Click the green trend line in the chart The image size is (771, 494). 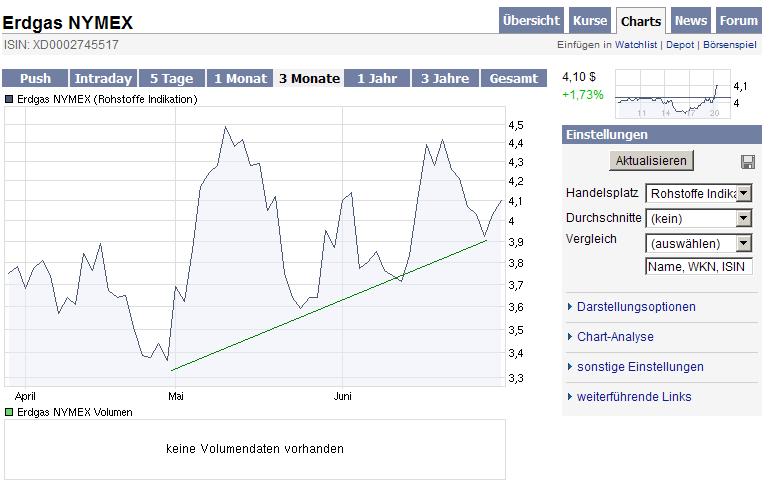point(328,305)
